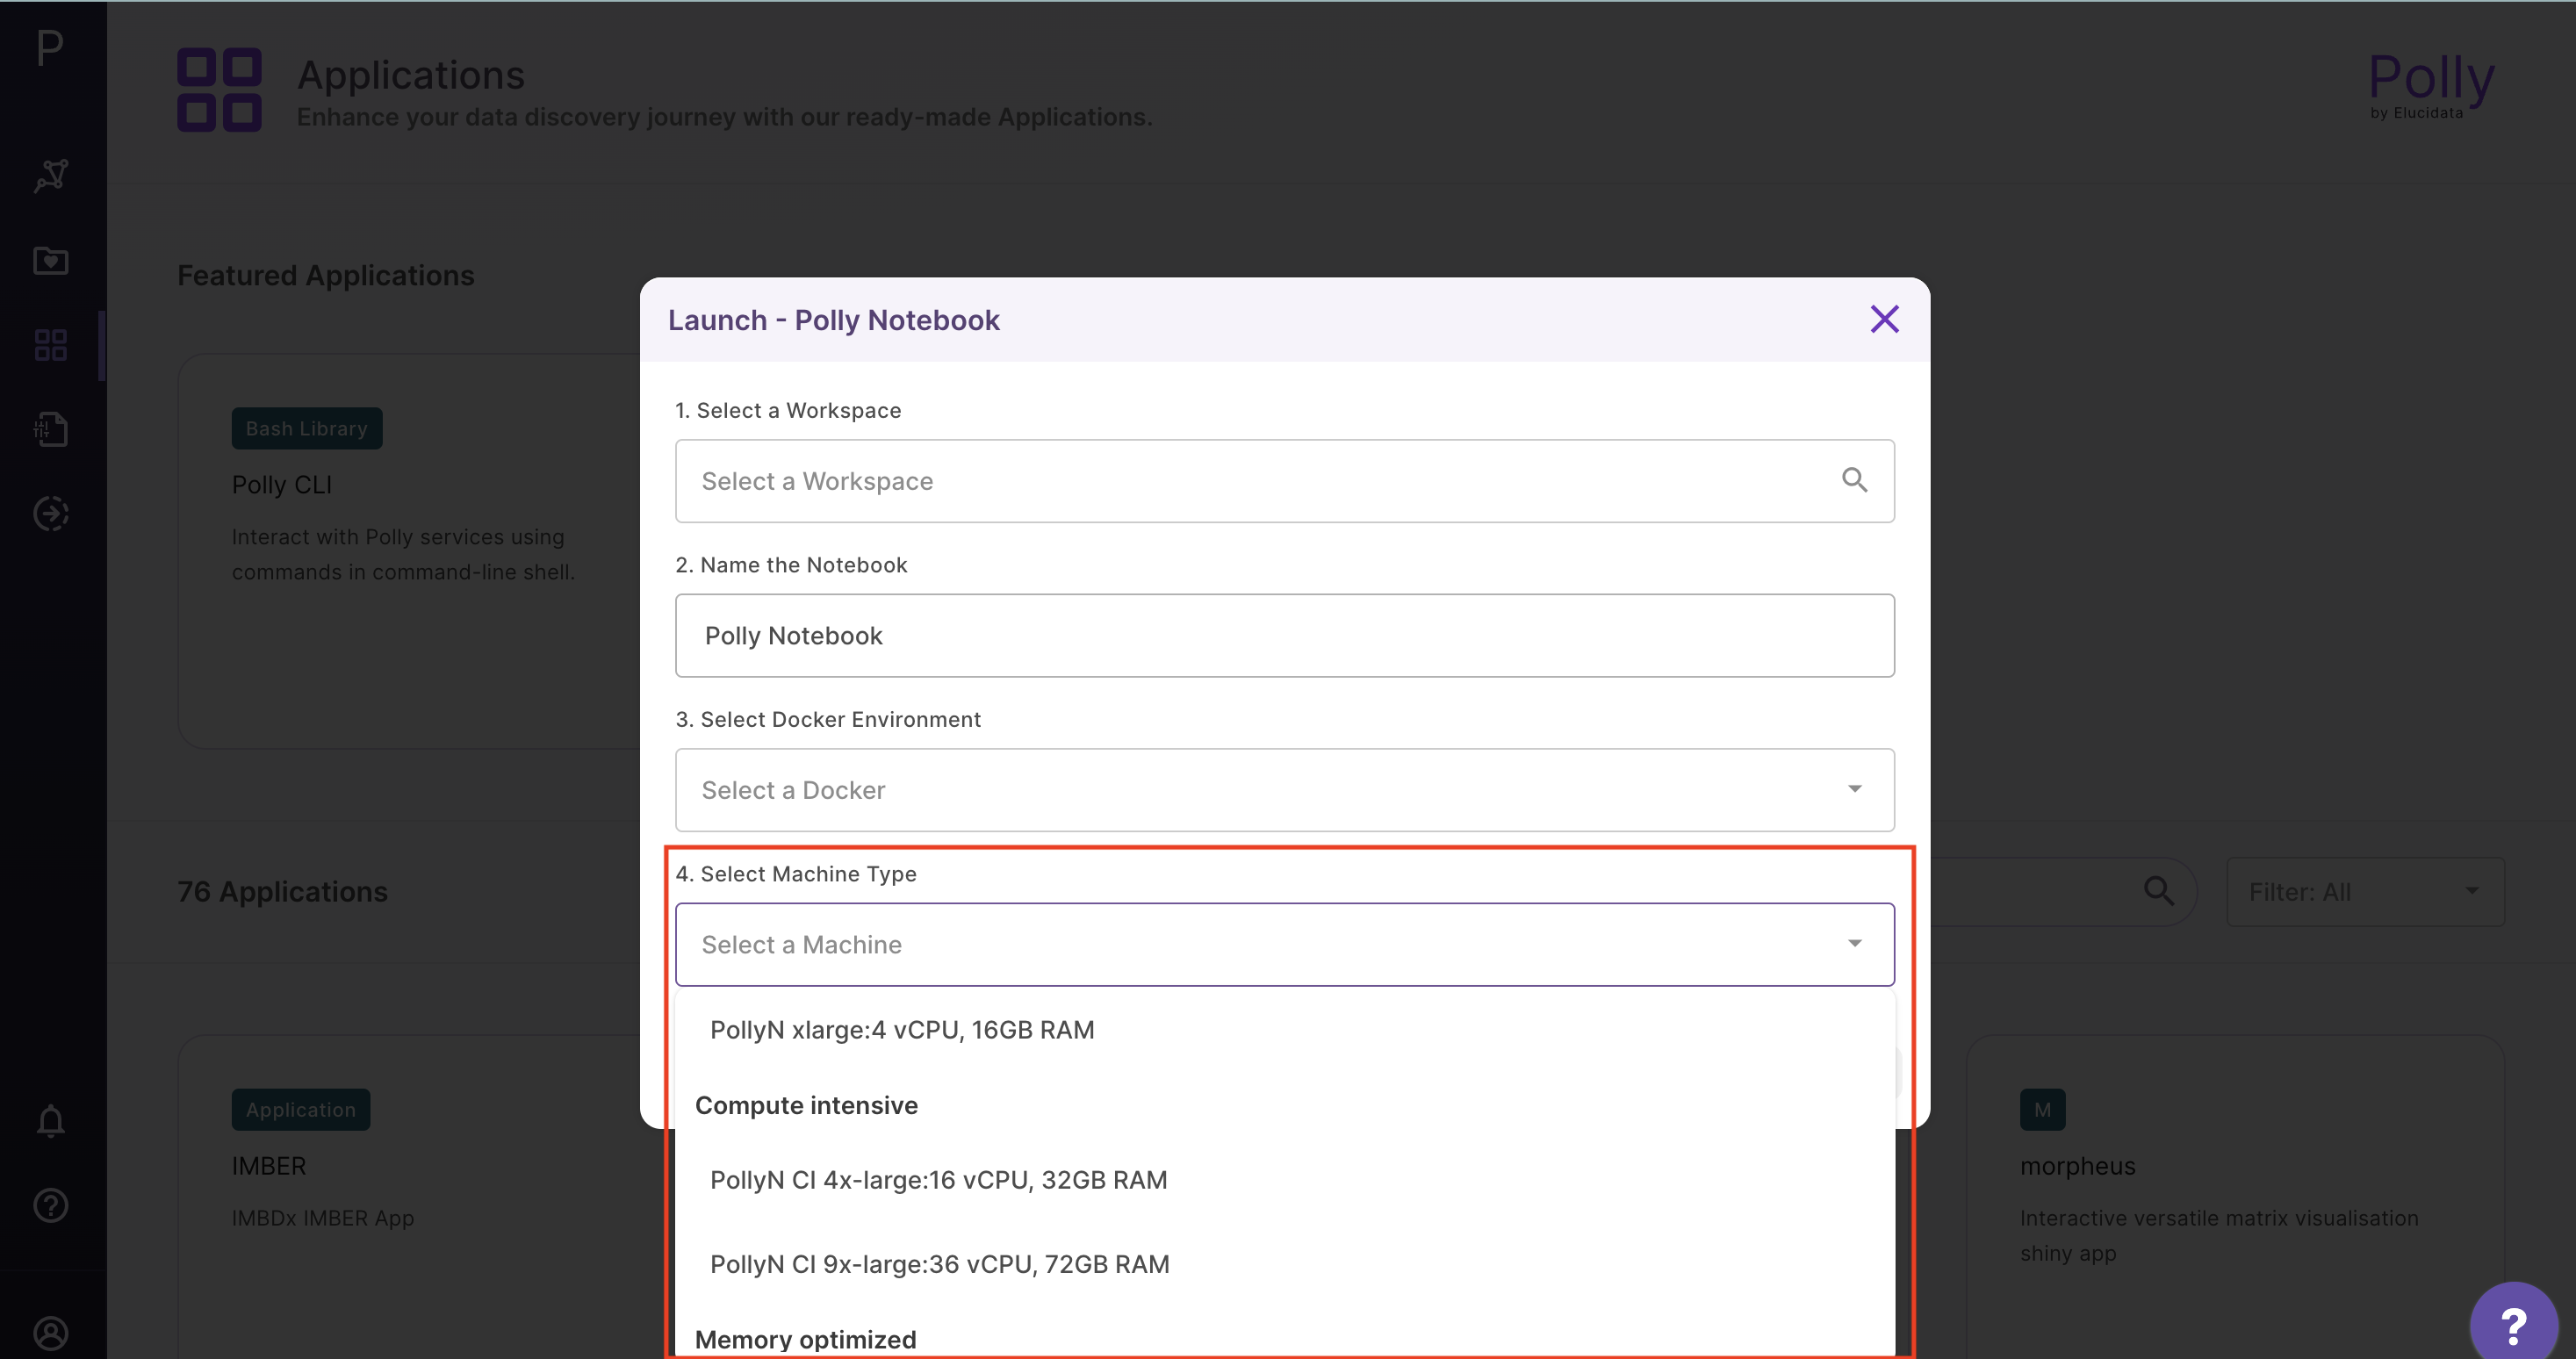The width and height of the screenshot is (2576, 1359).
Task: Open the morpheus application title
Action: click(x=2077, y=1166)
